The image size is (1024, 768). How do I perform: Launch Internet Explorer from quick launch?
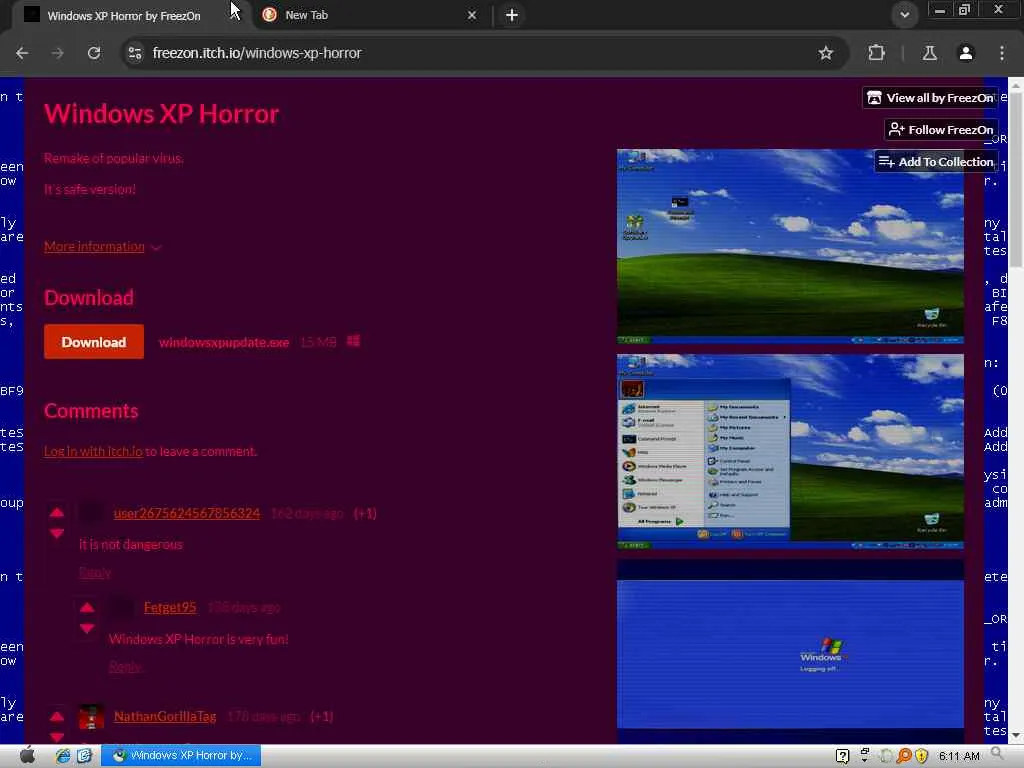(63, 756)
